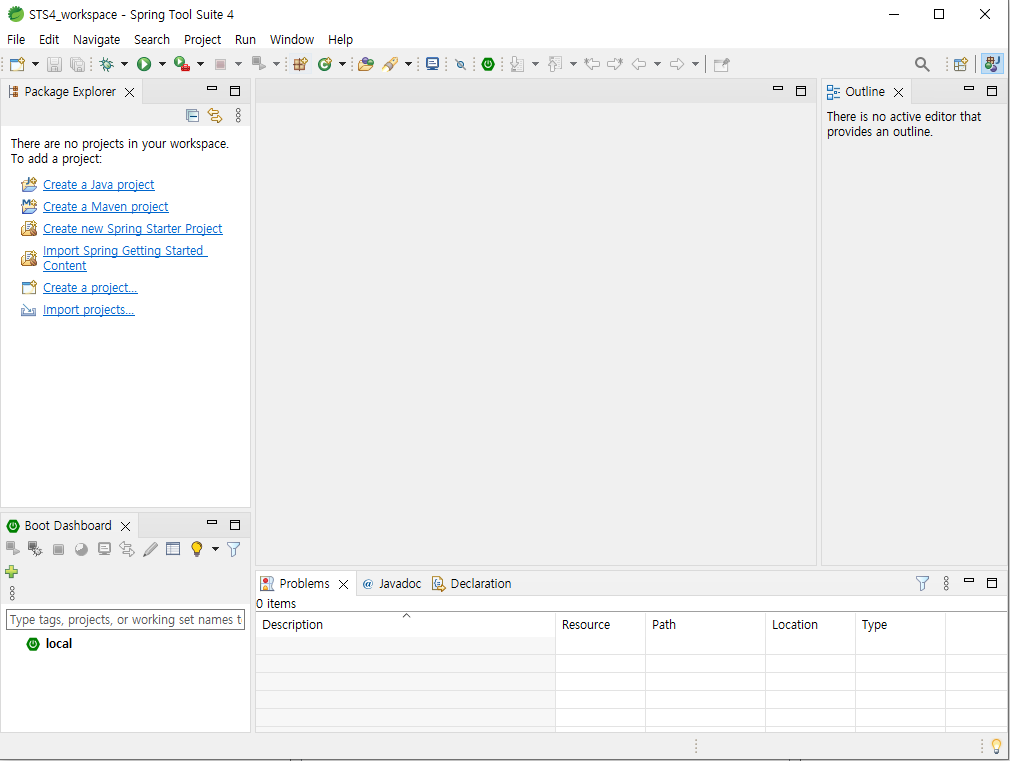
Task: Click the New wizard toolbar icon
Action: pyautogui.click(x=17, y=64)
